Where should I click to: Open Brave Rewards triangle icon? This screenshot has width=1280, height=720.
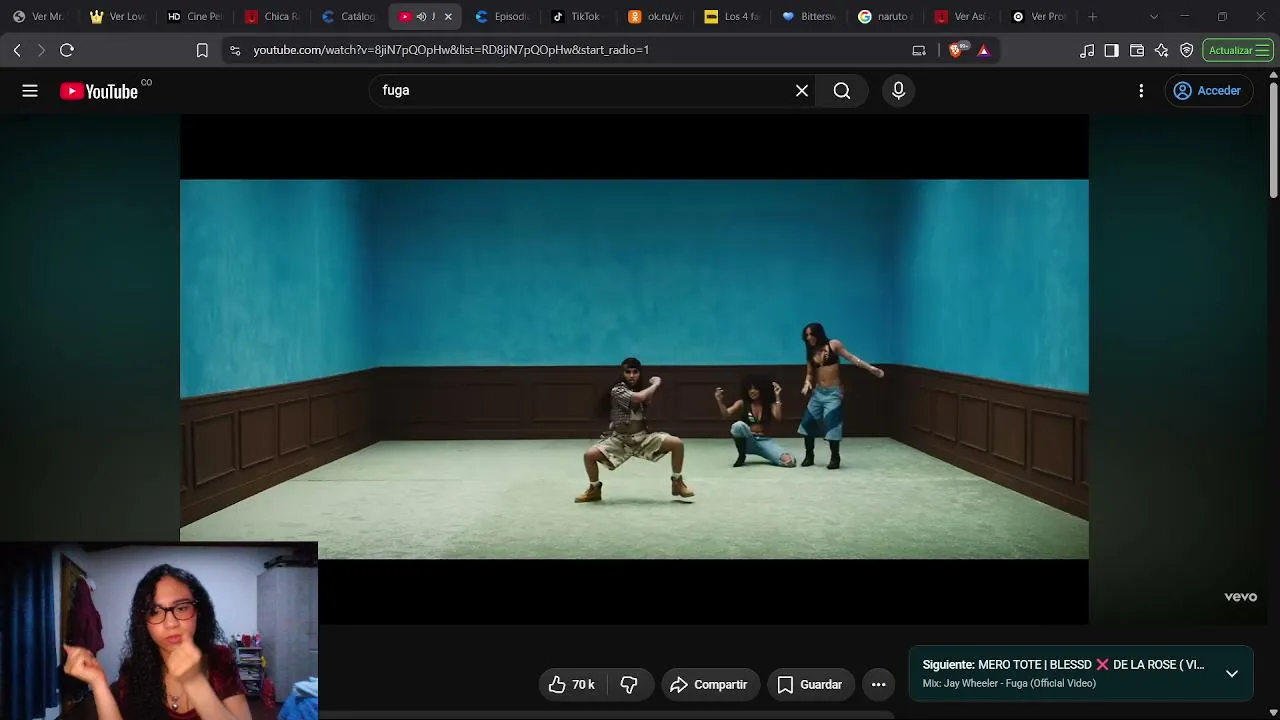pos(984,50)
